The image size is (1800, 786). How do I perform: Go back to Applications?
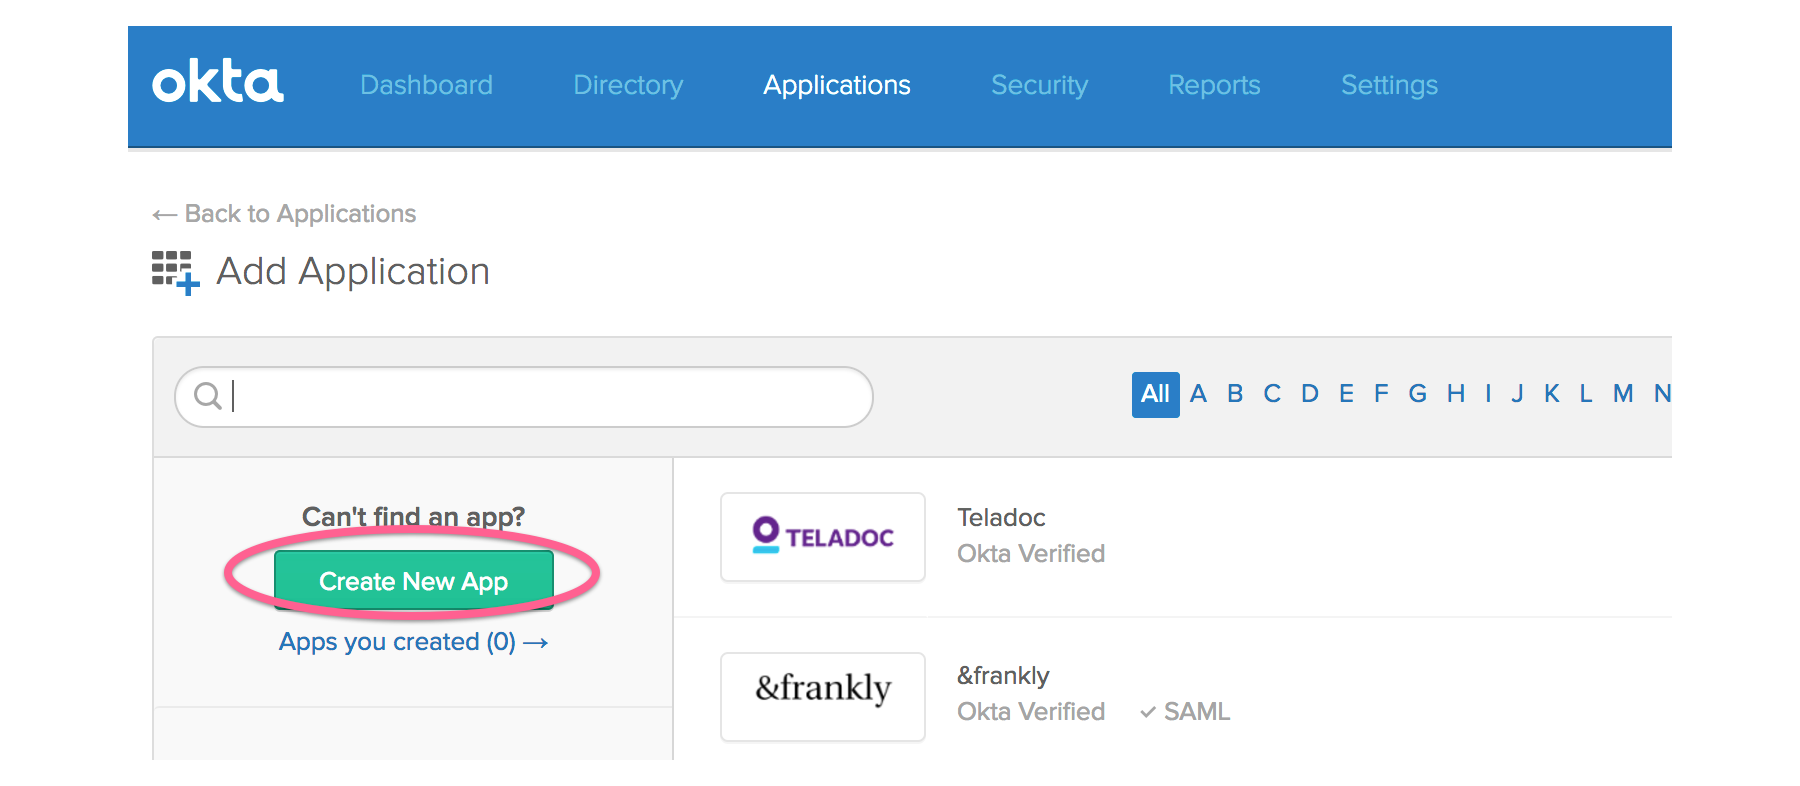(x=285, y=214)
